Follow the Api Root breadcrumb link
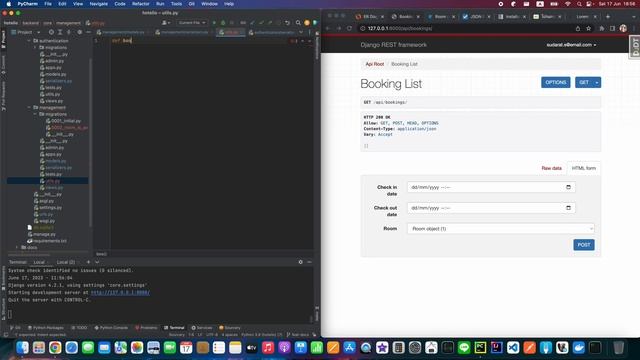The width and height of the screenshot is (640, 360). click(x=374, y=64)
